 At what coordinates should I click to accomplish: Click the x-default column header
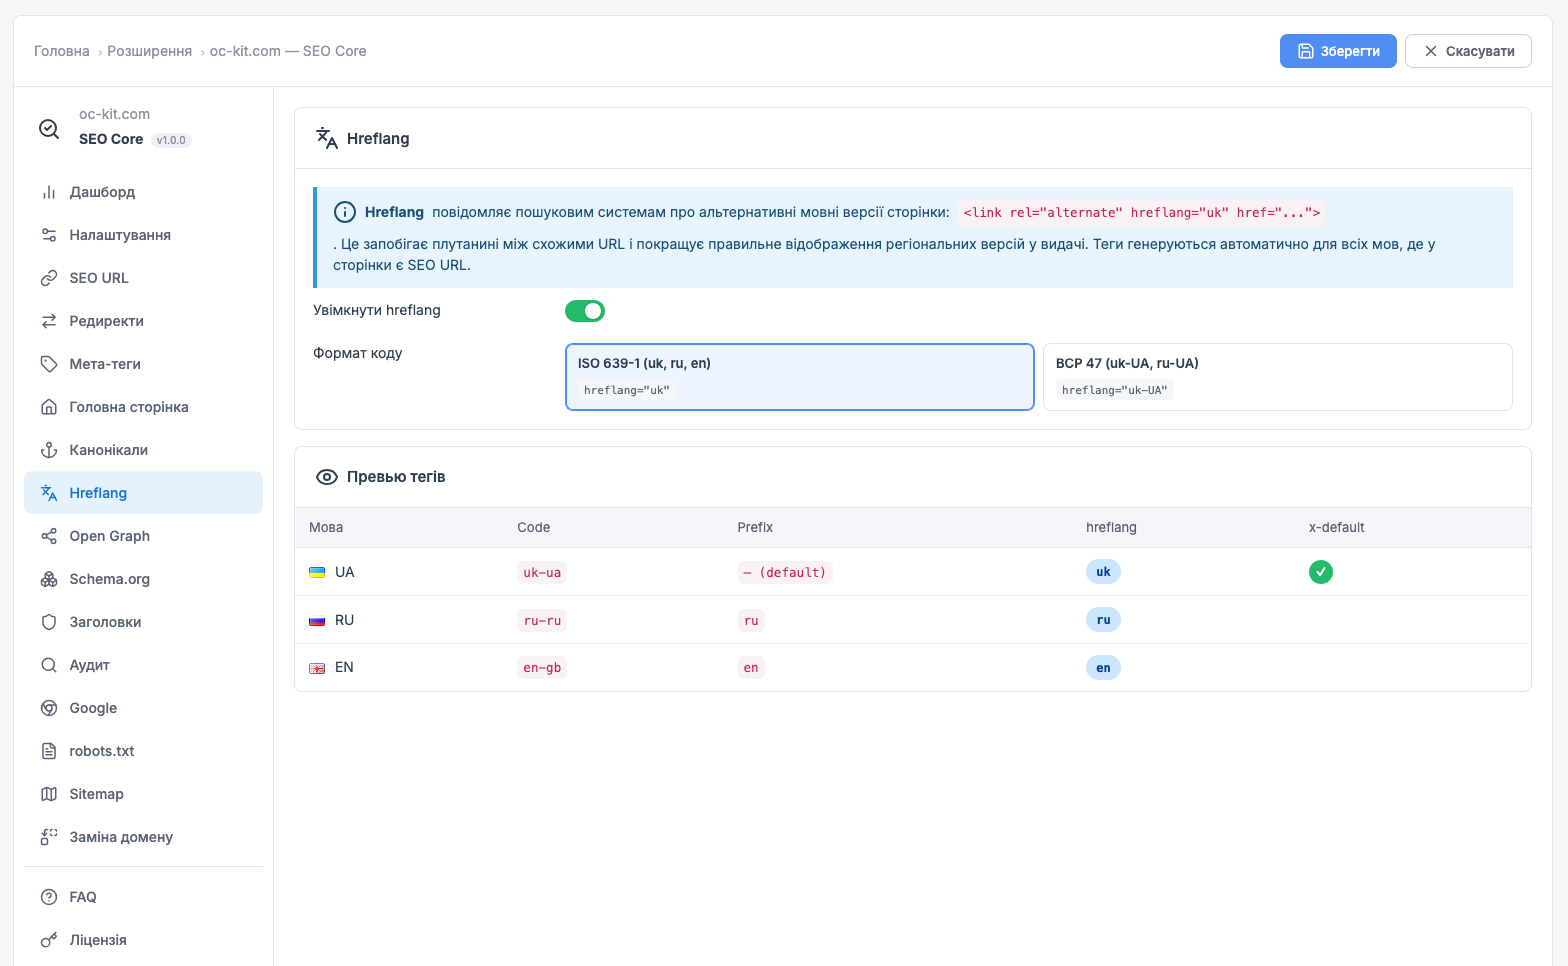coord(1336,527)
